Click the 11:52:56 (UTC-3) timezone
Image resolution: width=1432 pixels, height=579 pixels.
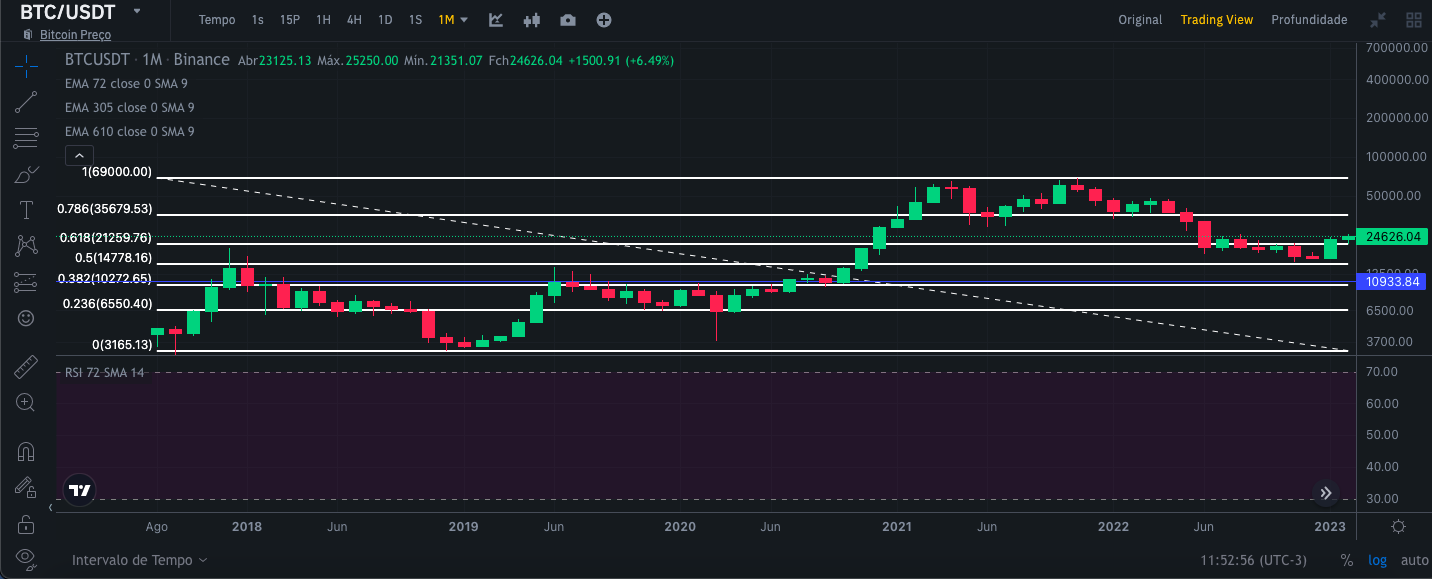1253,560
